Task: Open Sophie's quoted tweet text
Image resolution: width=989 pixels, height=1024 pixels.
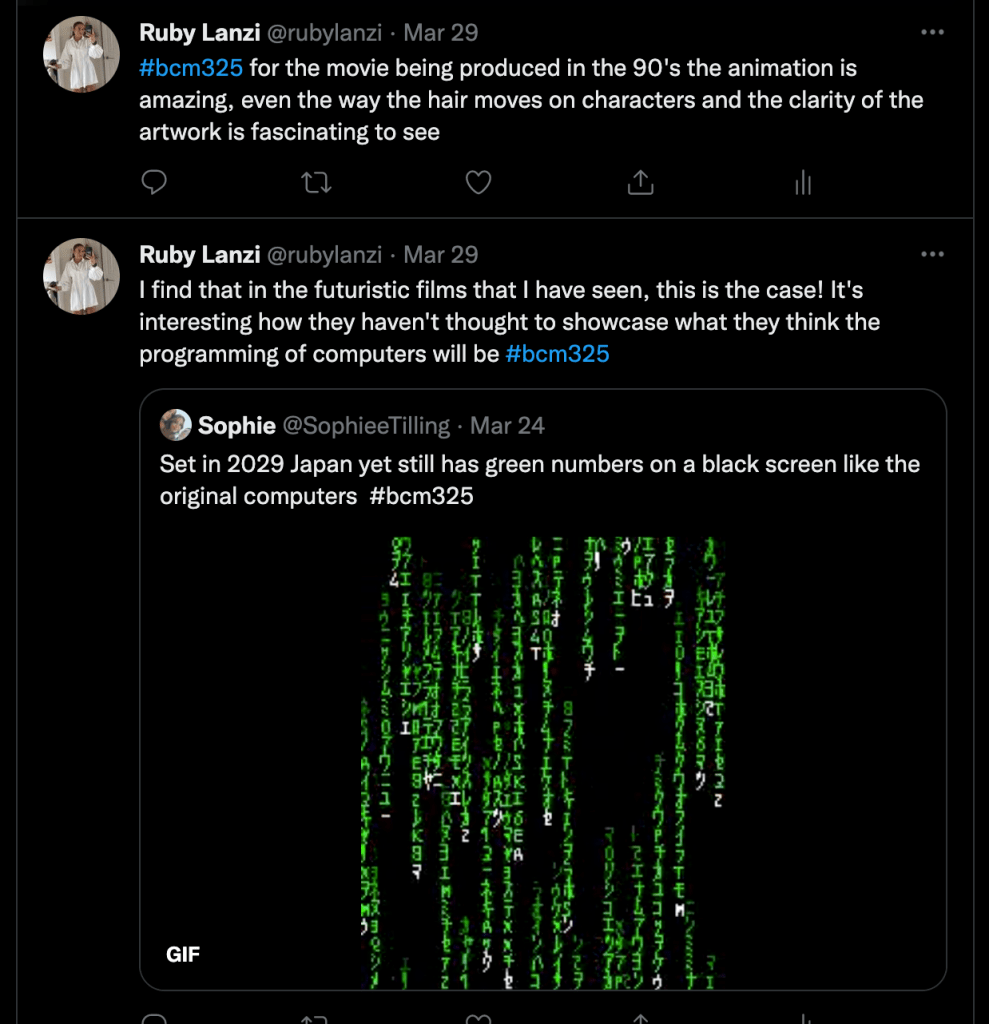Action: point(539,479)
